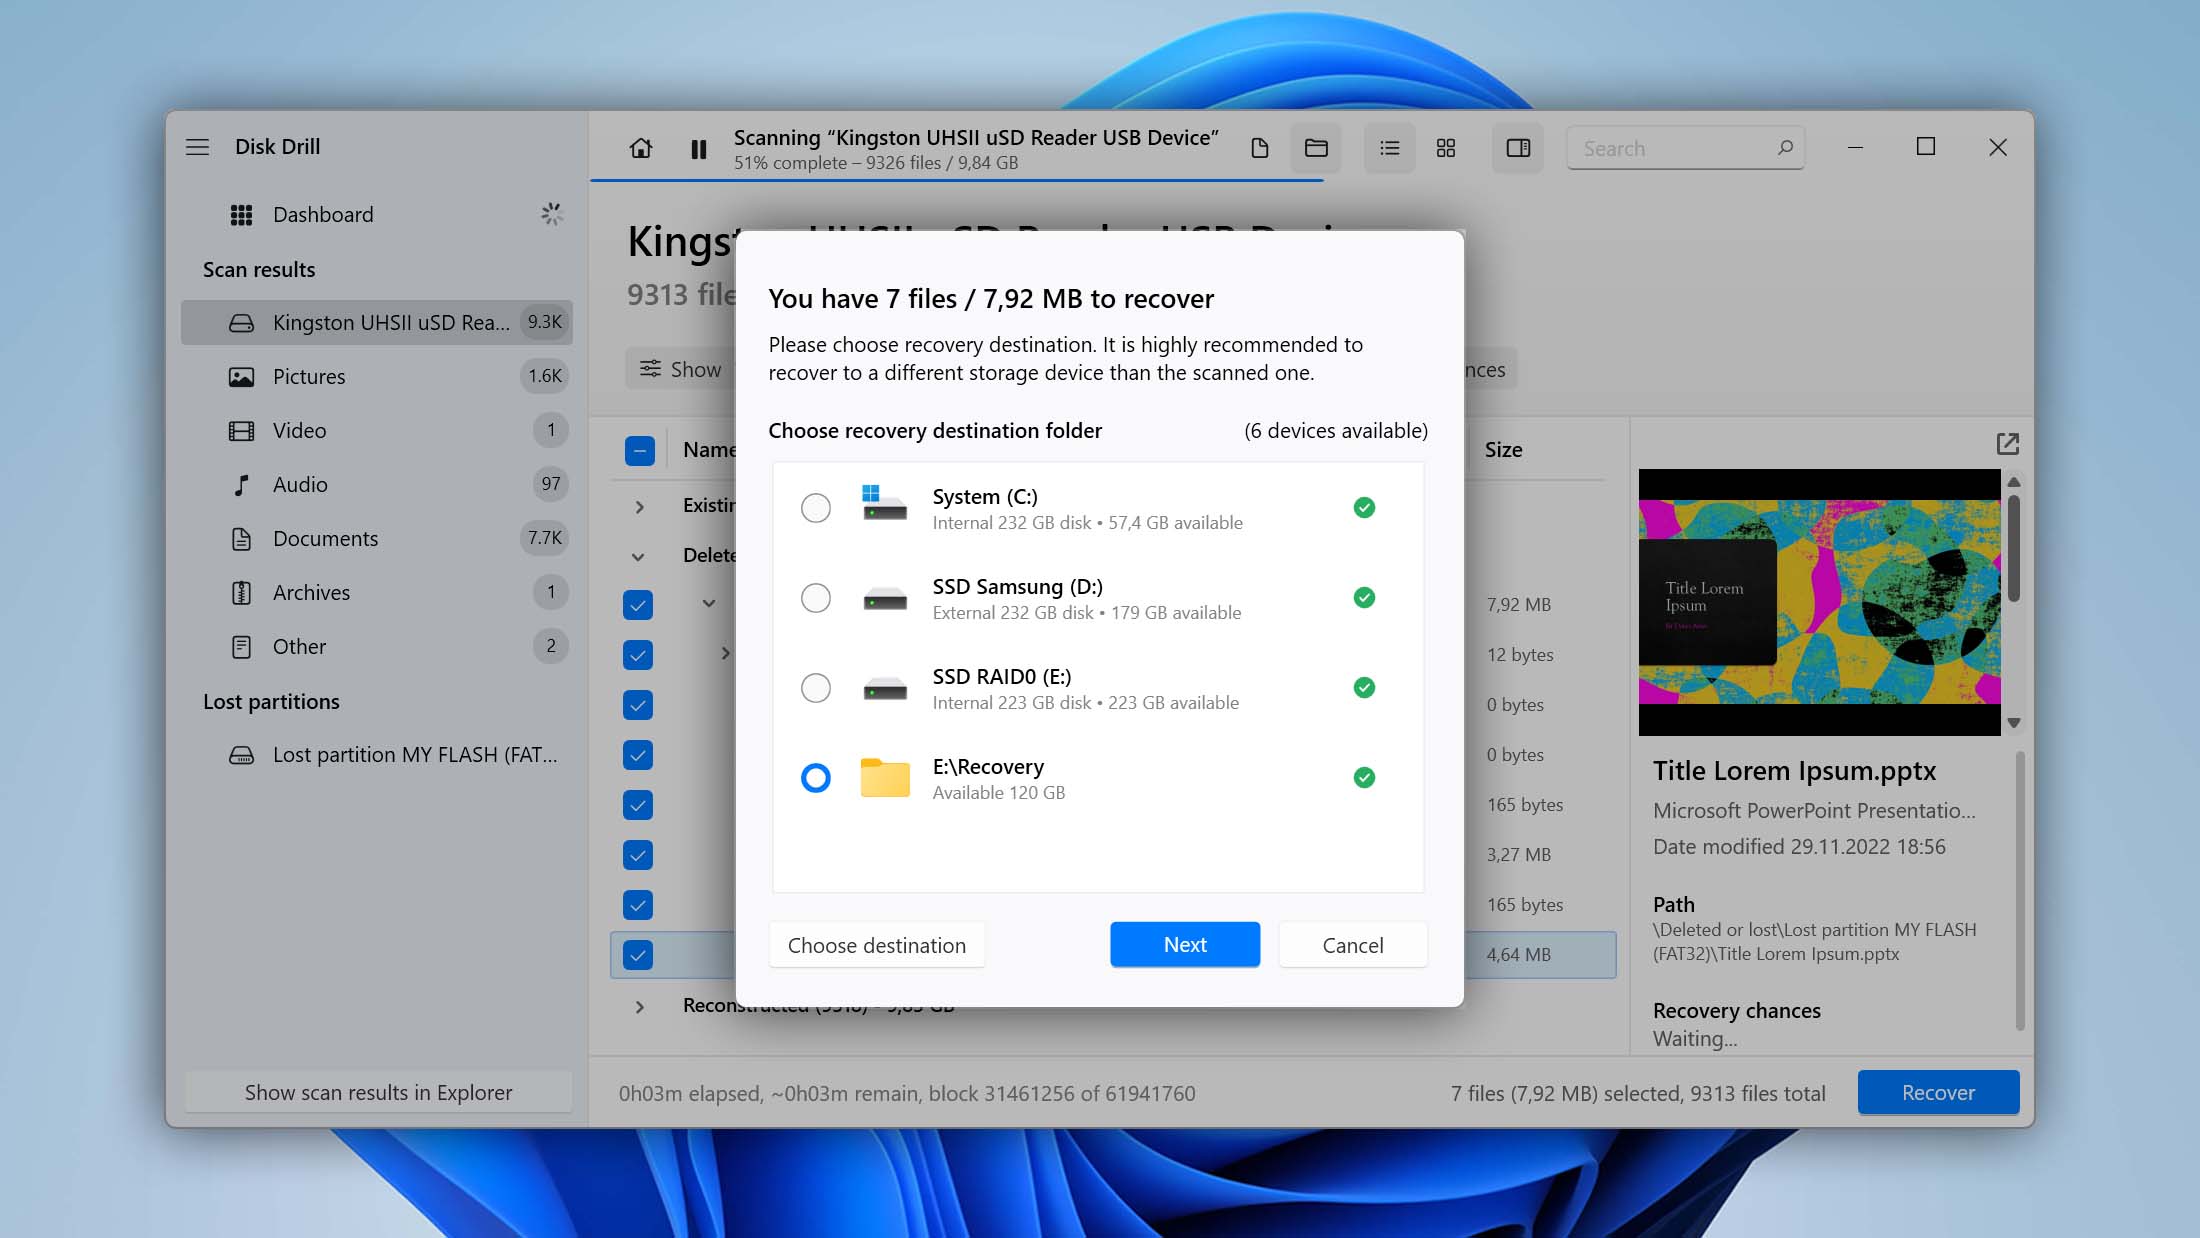Toggle the select-all checkbox in Name header
This screenshot has width=2200, height=1238.
coord(640,450)
